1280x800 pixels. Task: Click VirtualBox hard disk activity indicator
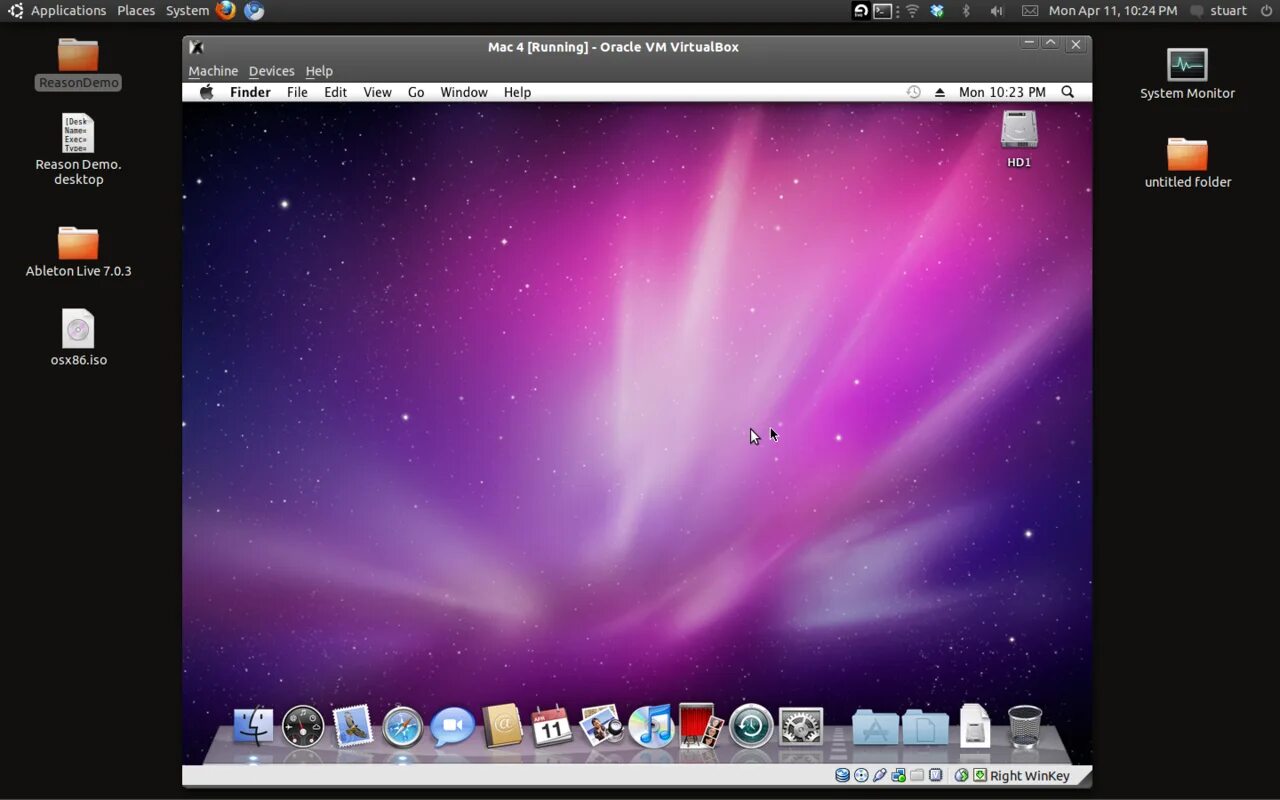[842, 776]
